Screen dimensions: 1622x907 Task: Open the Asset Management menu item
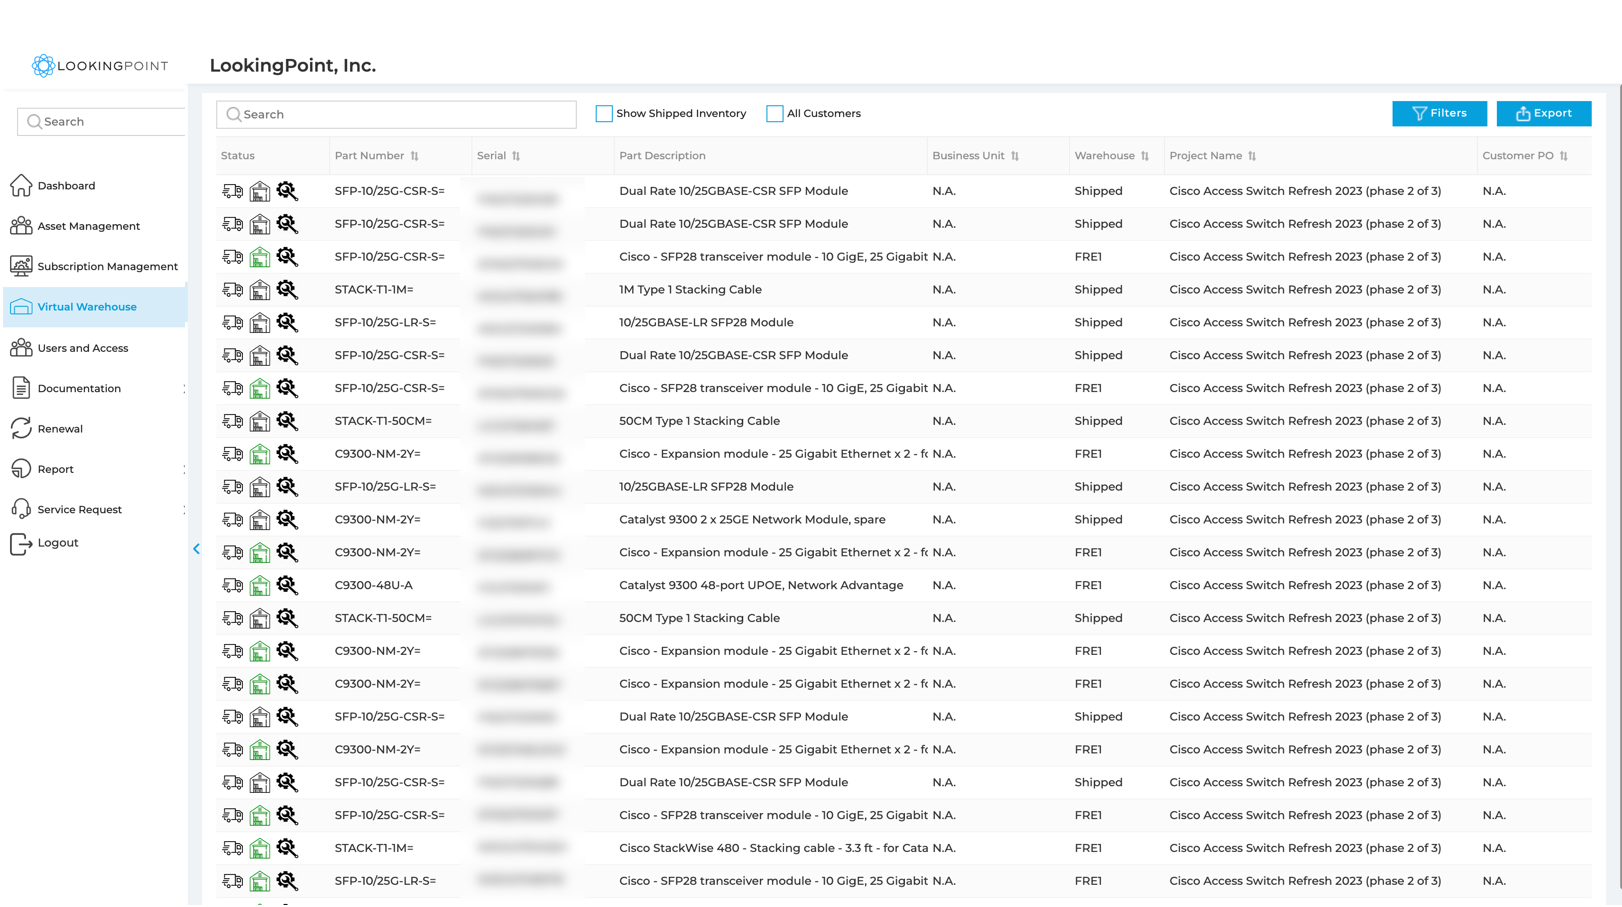click(x=88, y=226)
